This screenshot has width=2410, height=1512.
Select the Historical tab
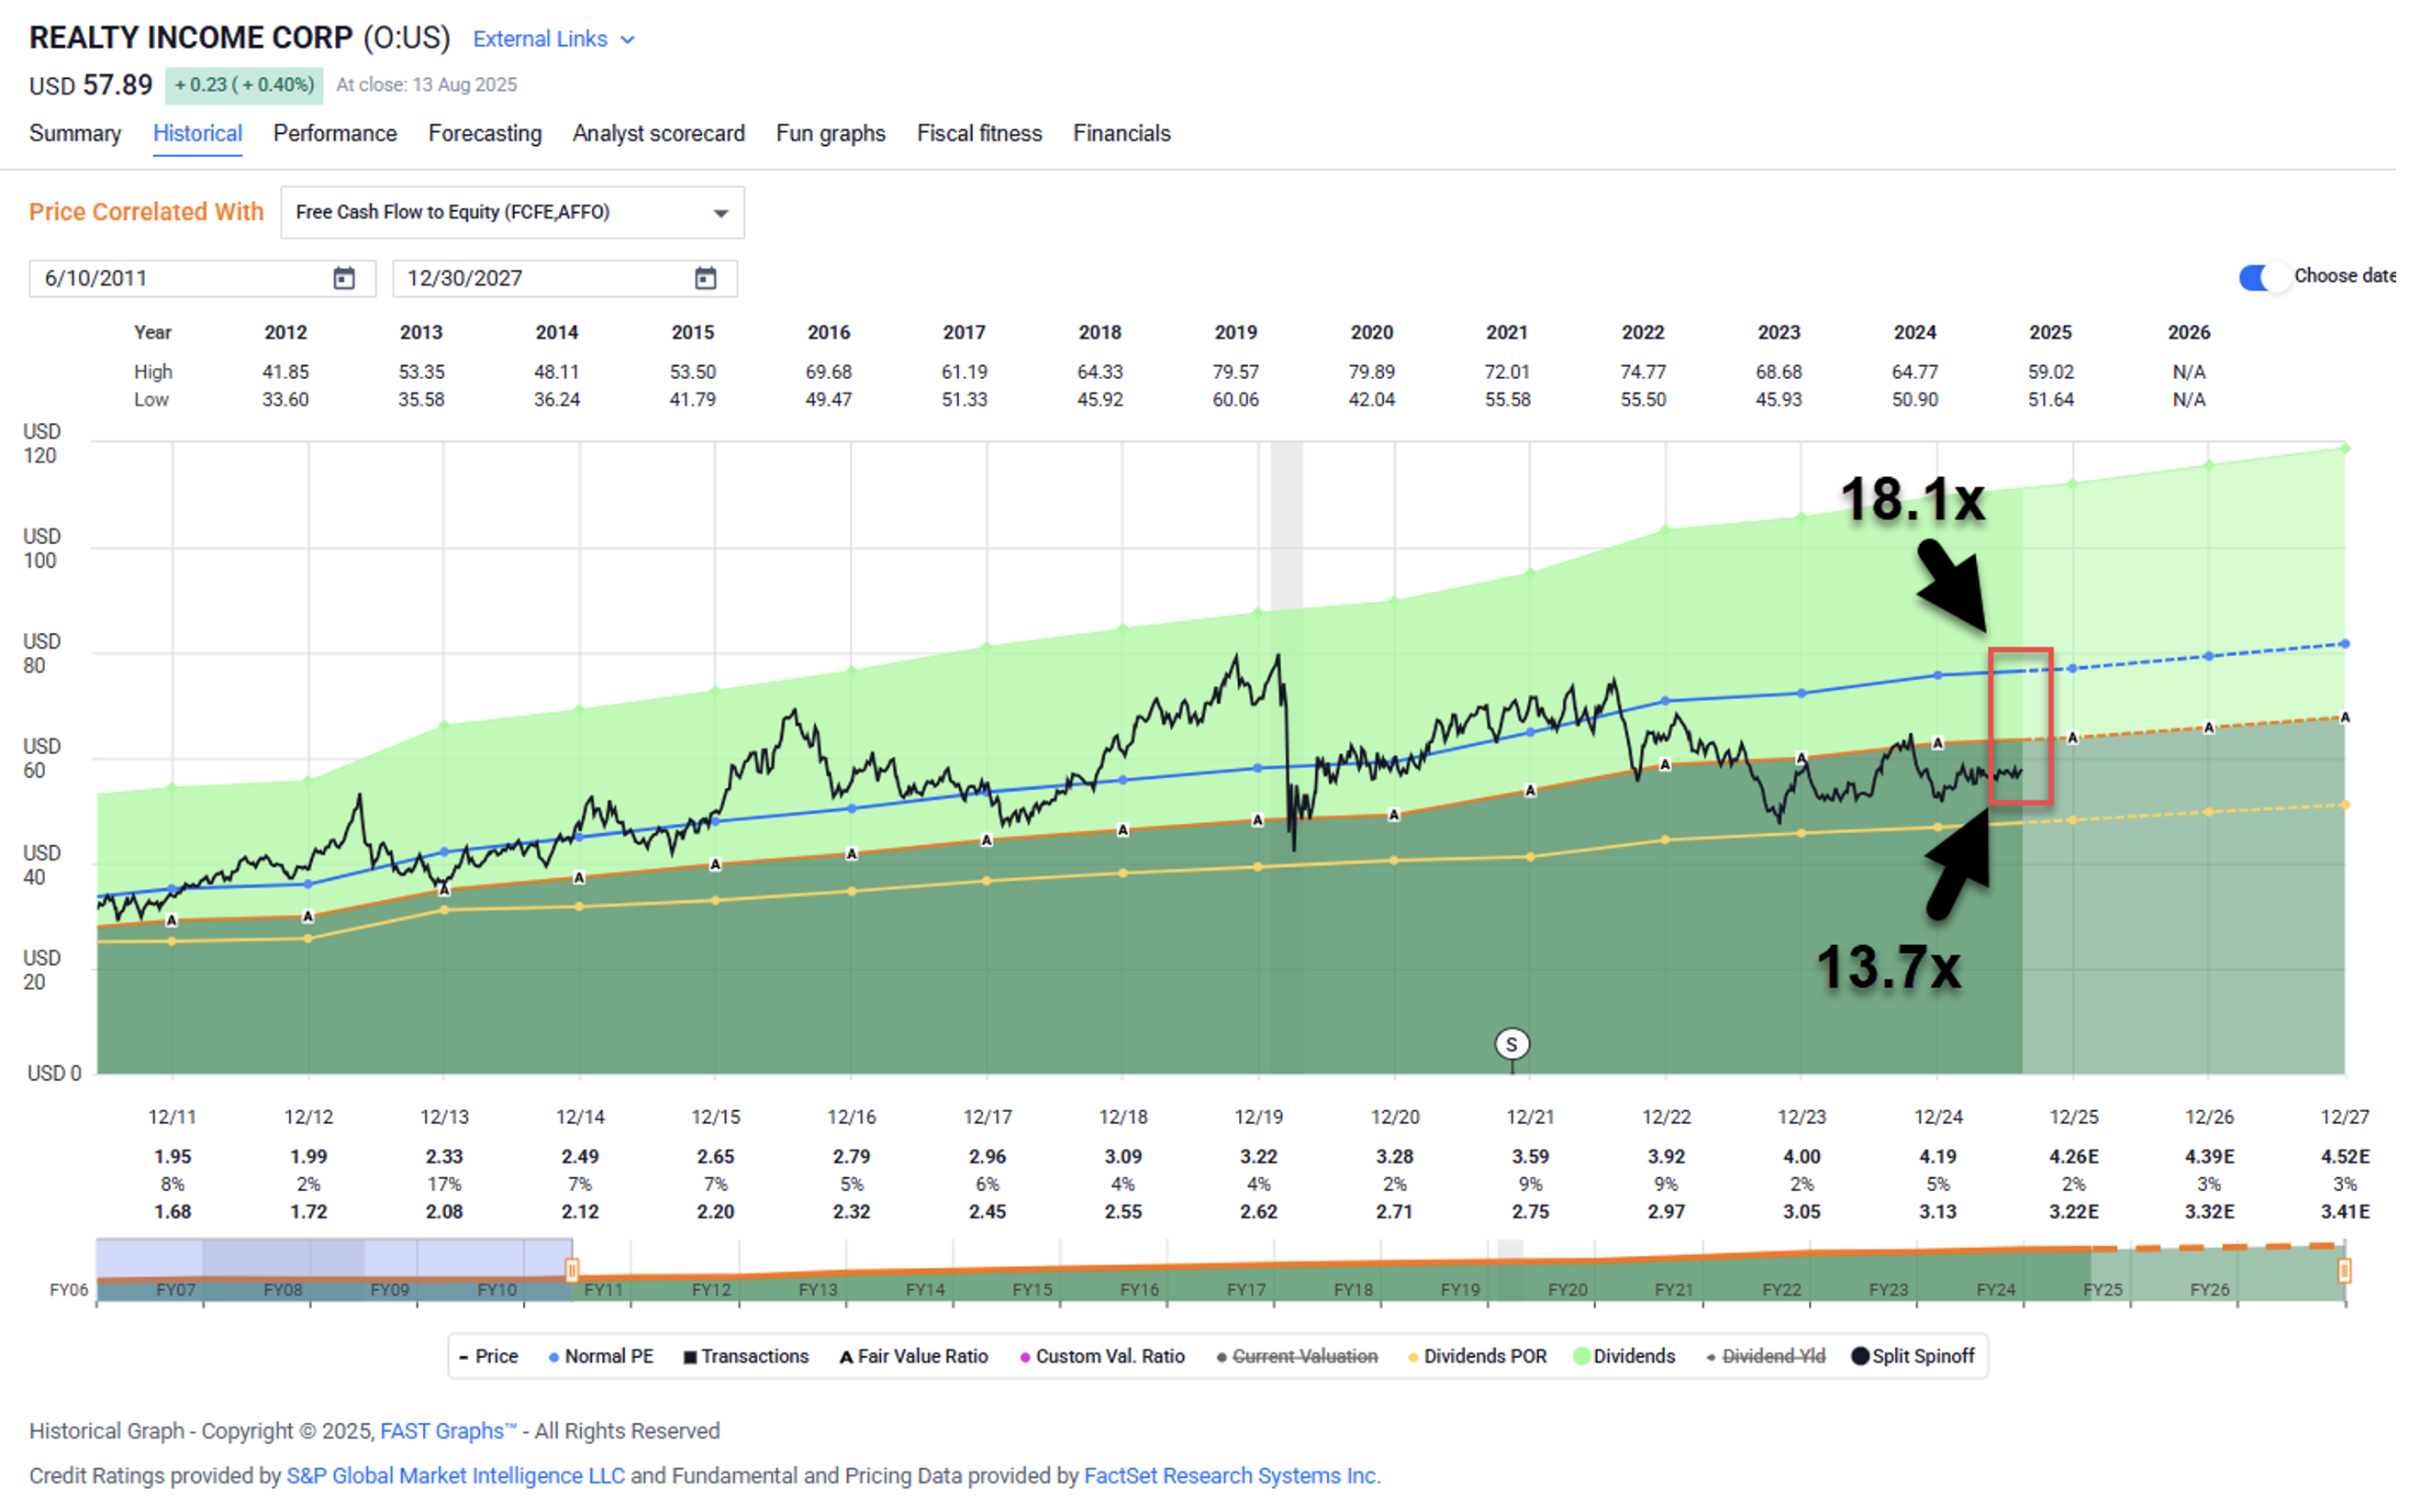197,133
